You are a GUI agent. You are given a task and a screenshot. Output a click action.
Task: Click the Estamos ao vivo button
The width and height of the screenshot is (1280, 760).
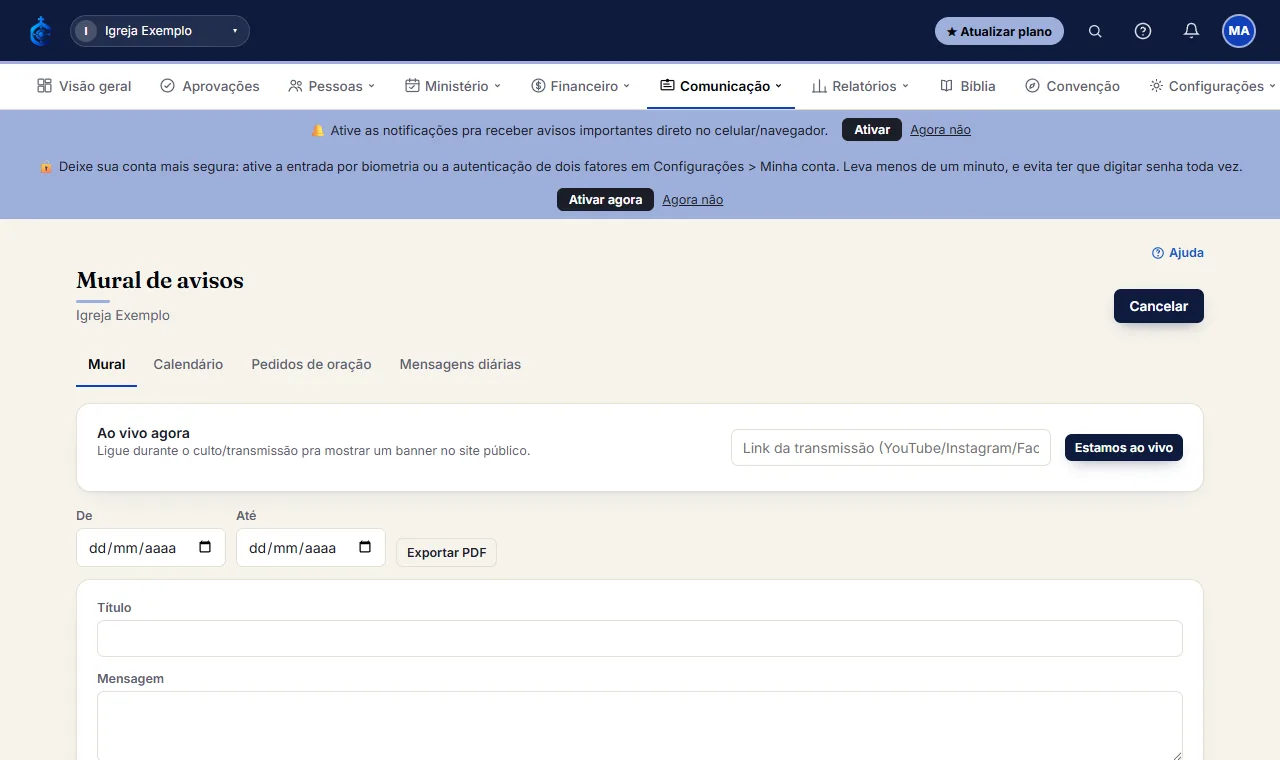[1124, 448]
